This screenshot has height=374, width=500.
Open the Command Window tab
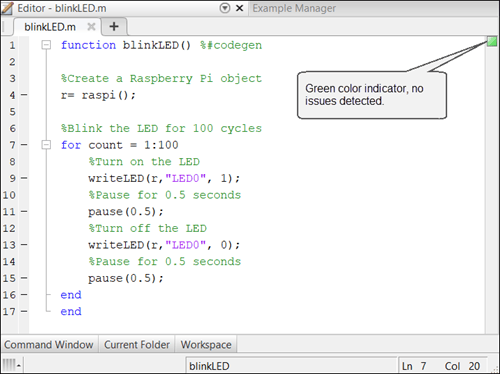(x=49, y=345)
